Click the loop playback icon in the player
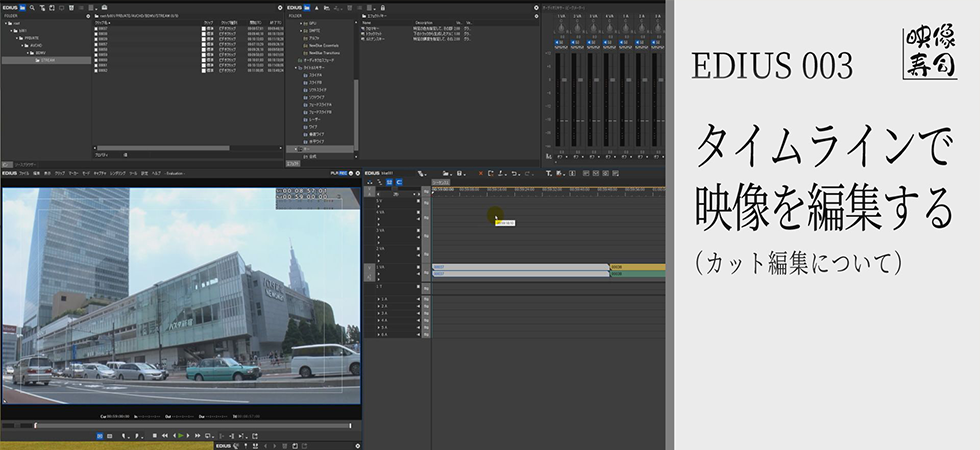 coord(208,436)
